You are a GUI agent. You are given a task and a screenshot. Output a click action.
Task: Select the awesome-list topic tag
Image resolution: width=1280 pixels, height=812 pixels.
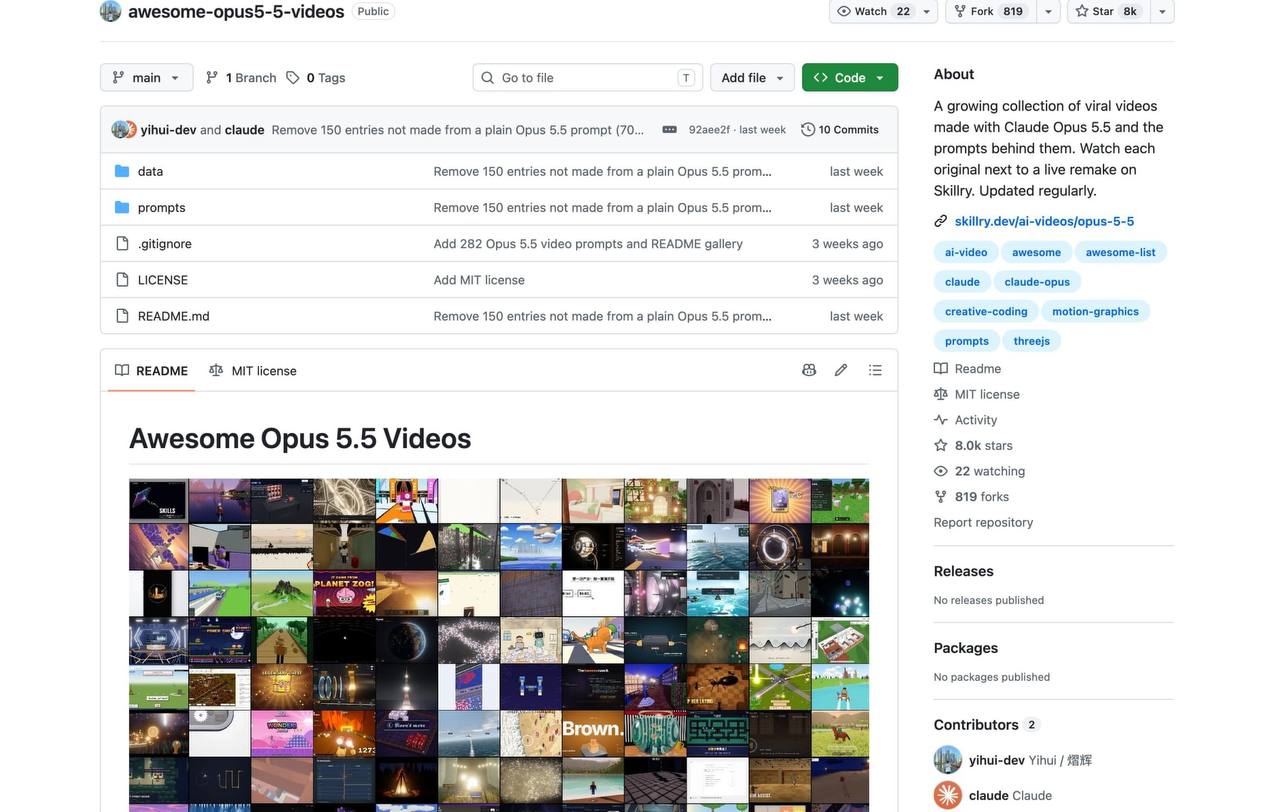point(1120,252)
